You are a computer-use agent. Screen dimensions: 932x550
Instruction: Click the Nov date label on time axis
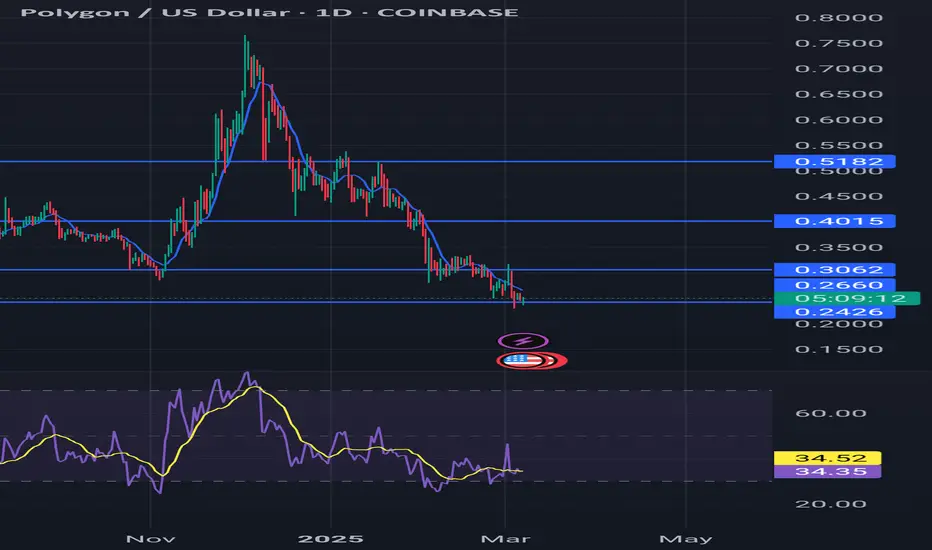tap(150, 539)
